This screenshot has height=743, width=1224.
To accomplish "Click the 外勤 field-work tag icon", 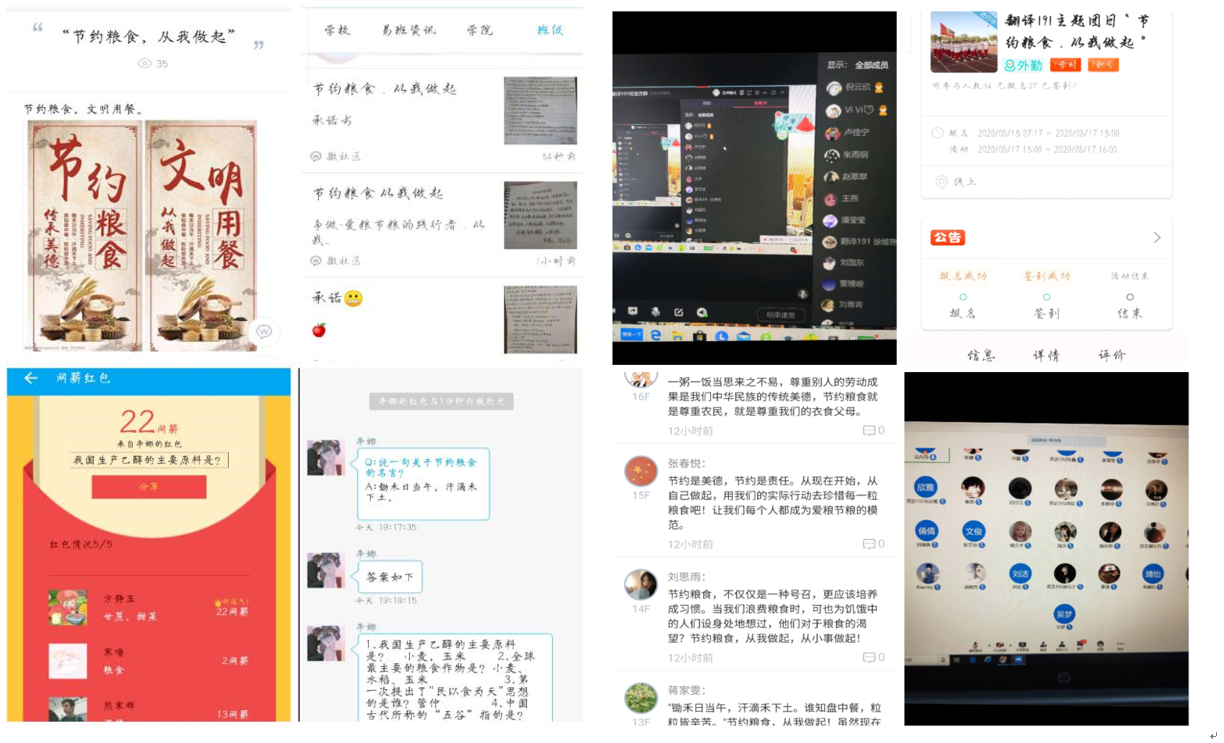I will [x=1009, y=65].
